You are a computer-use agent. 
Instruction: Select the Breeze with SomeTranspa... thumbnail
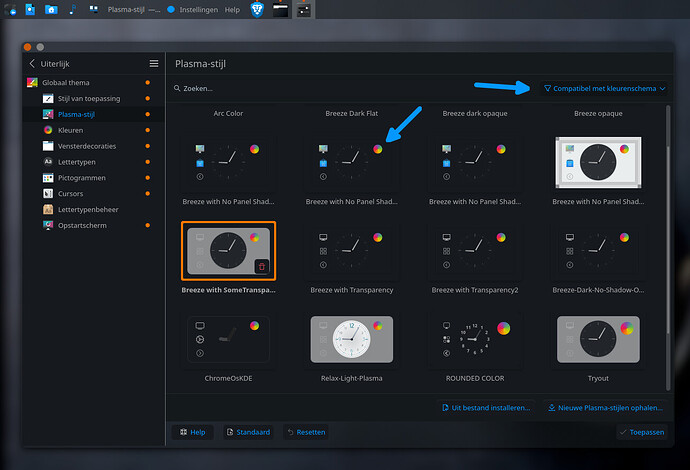tap(228, 251)
